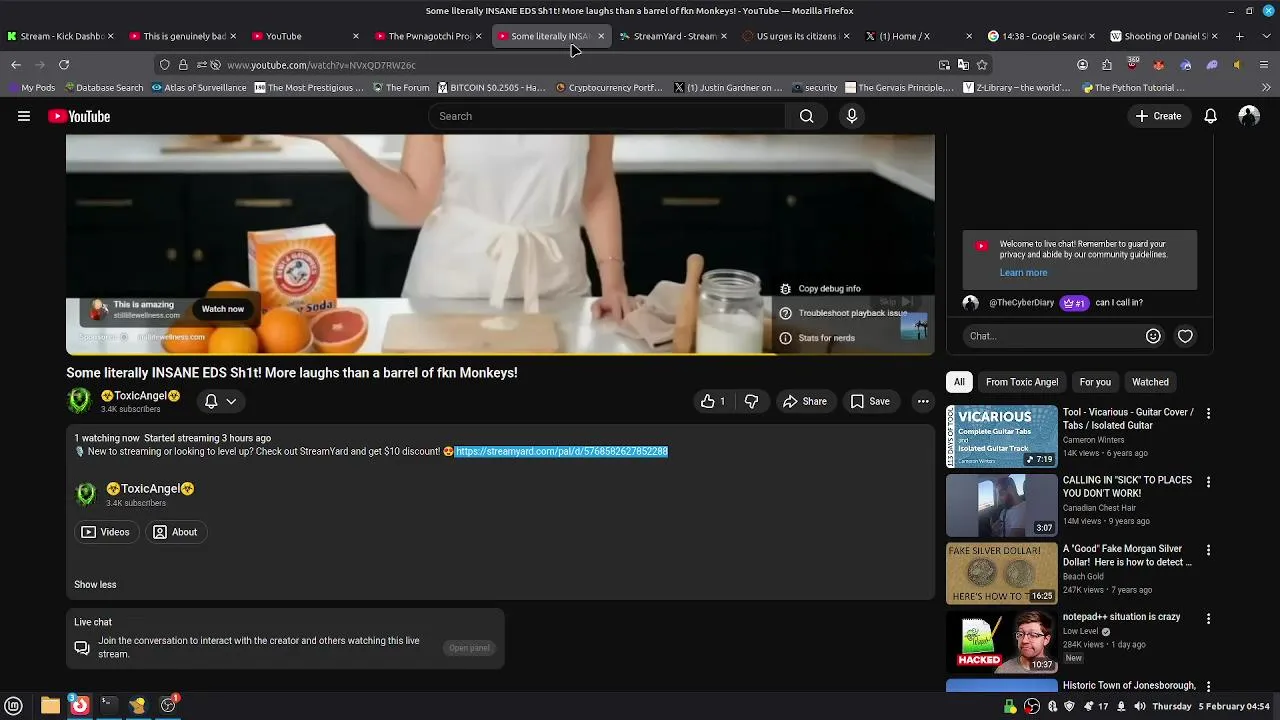Open the Firefox extensions puzzle icon

1107,65
